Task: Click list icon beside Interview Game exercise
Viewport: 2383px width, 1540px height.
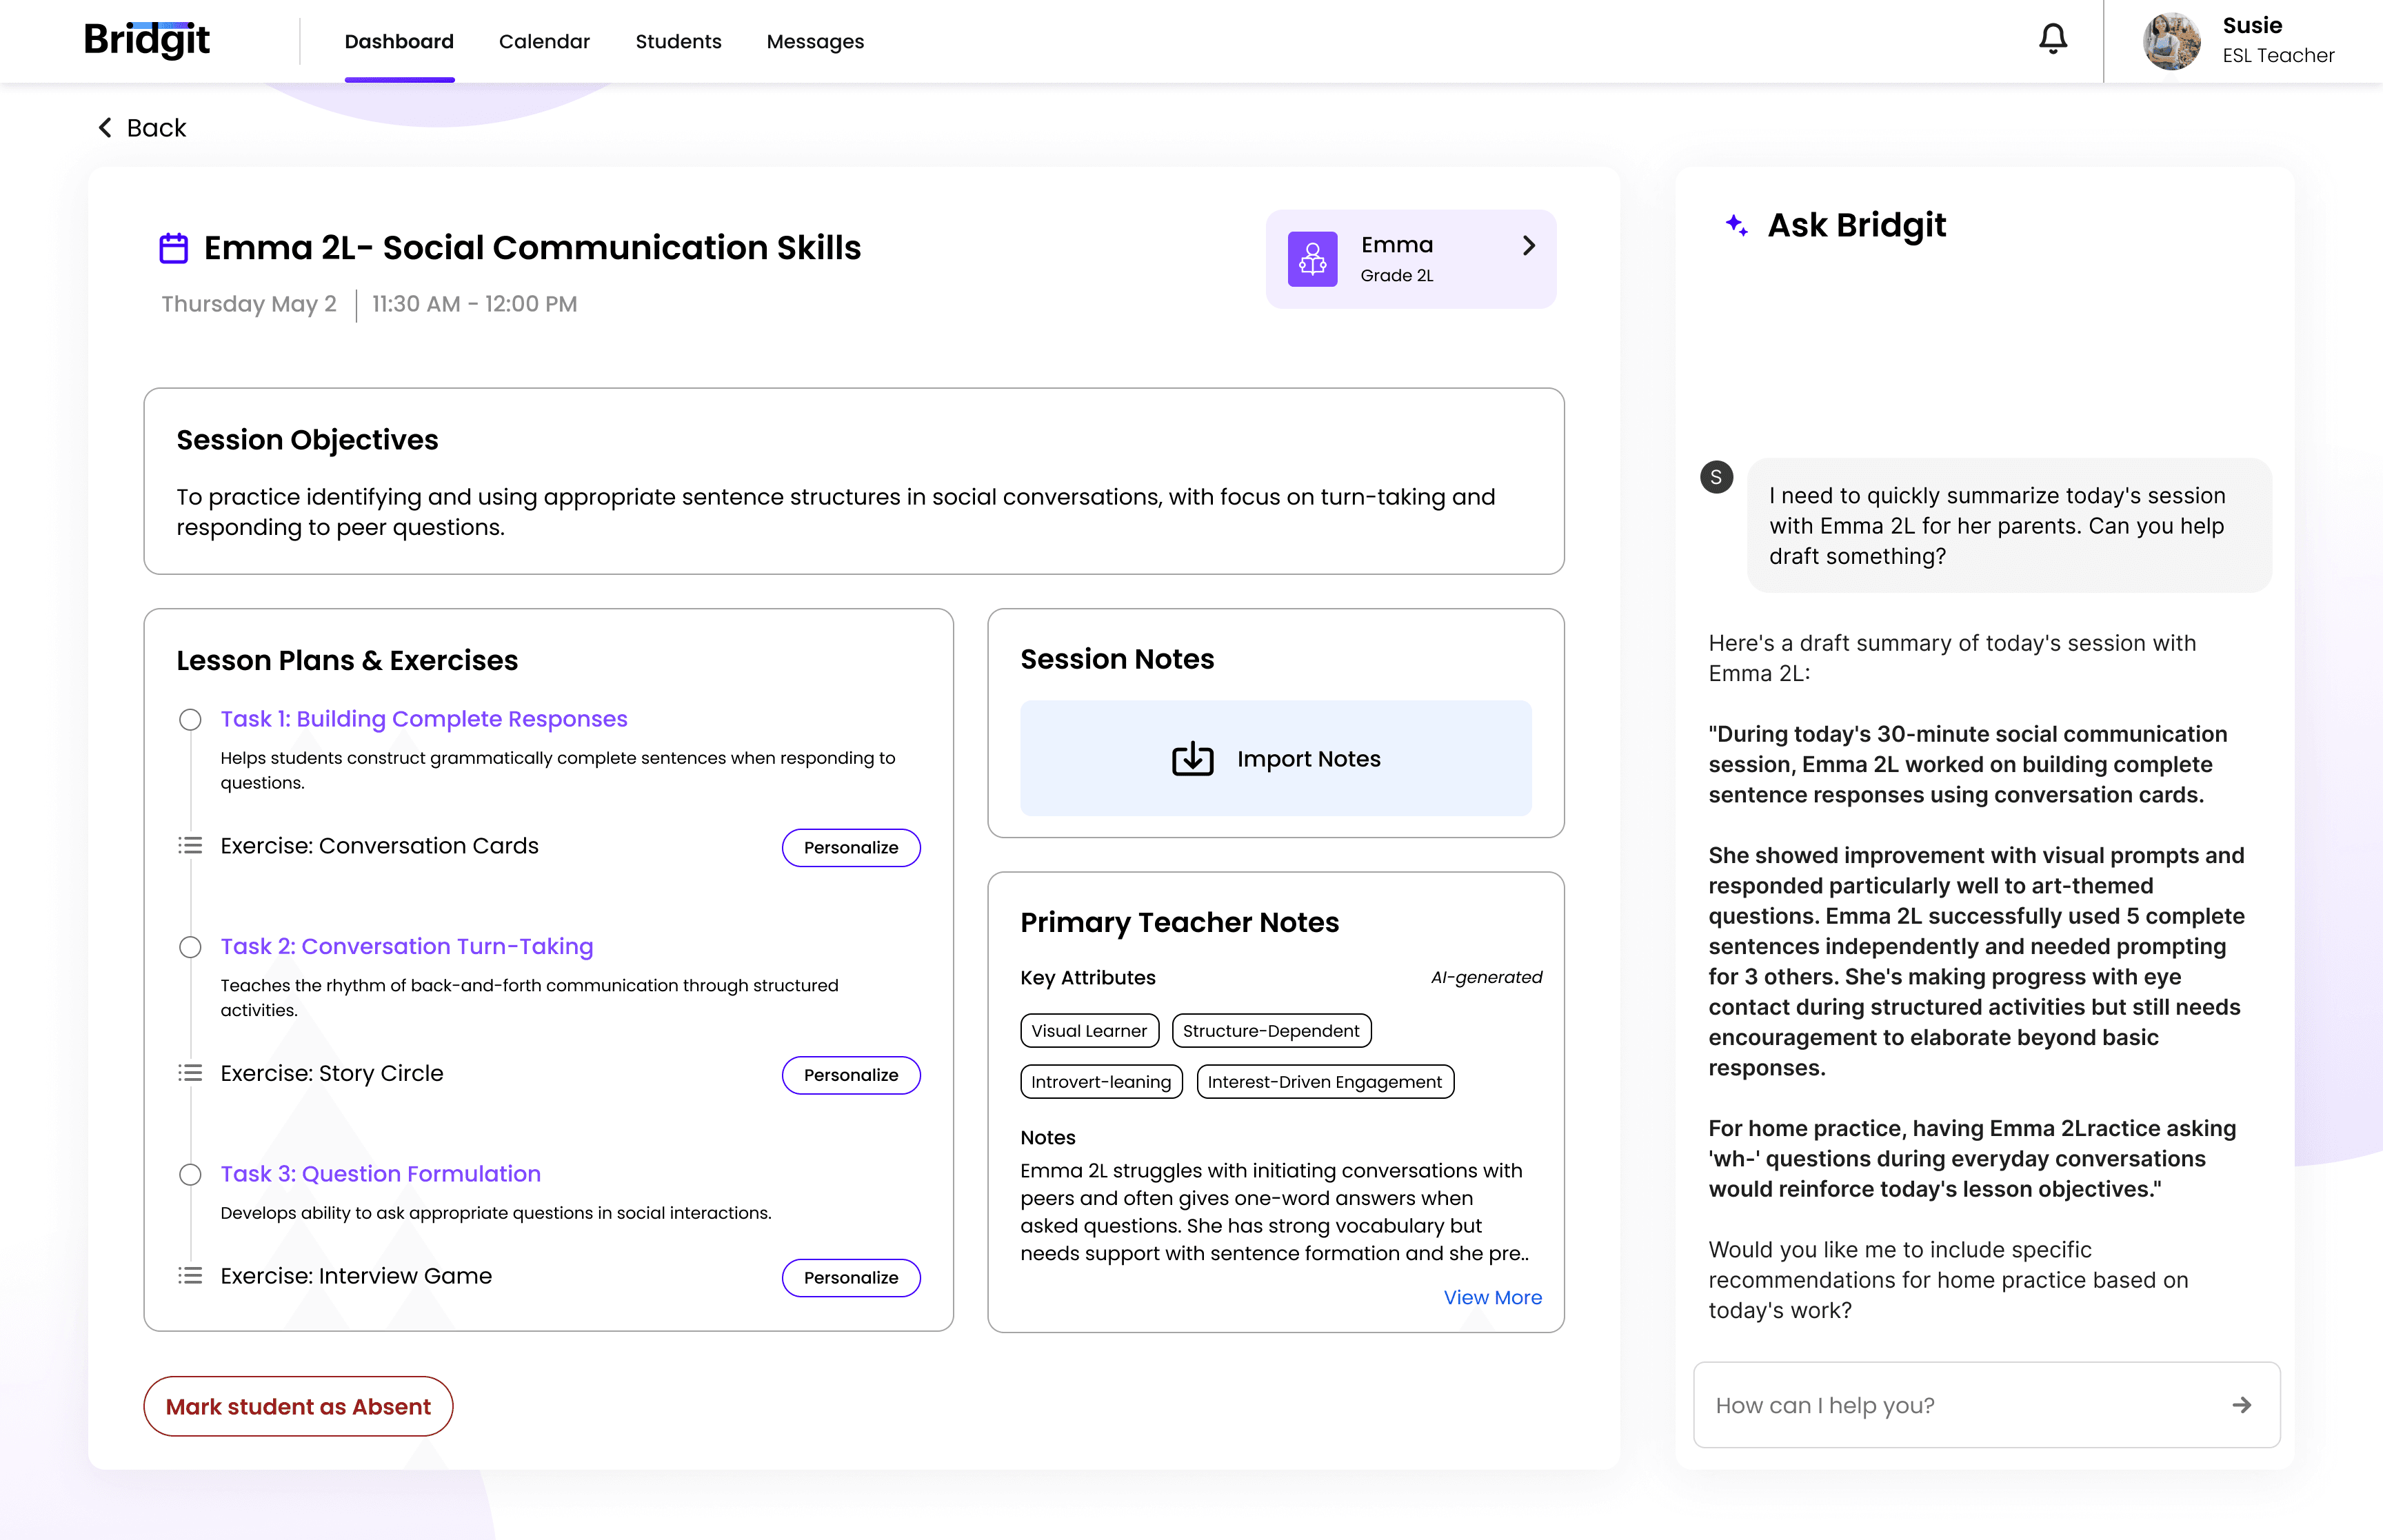Action: (x=190, y=1276)
